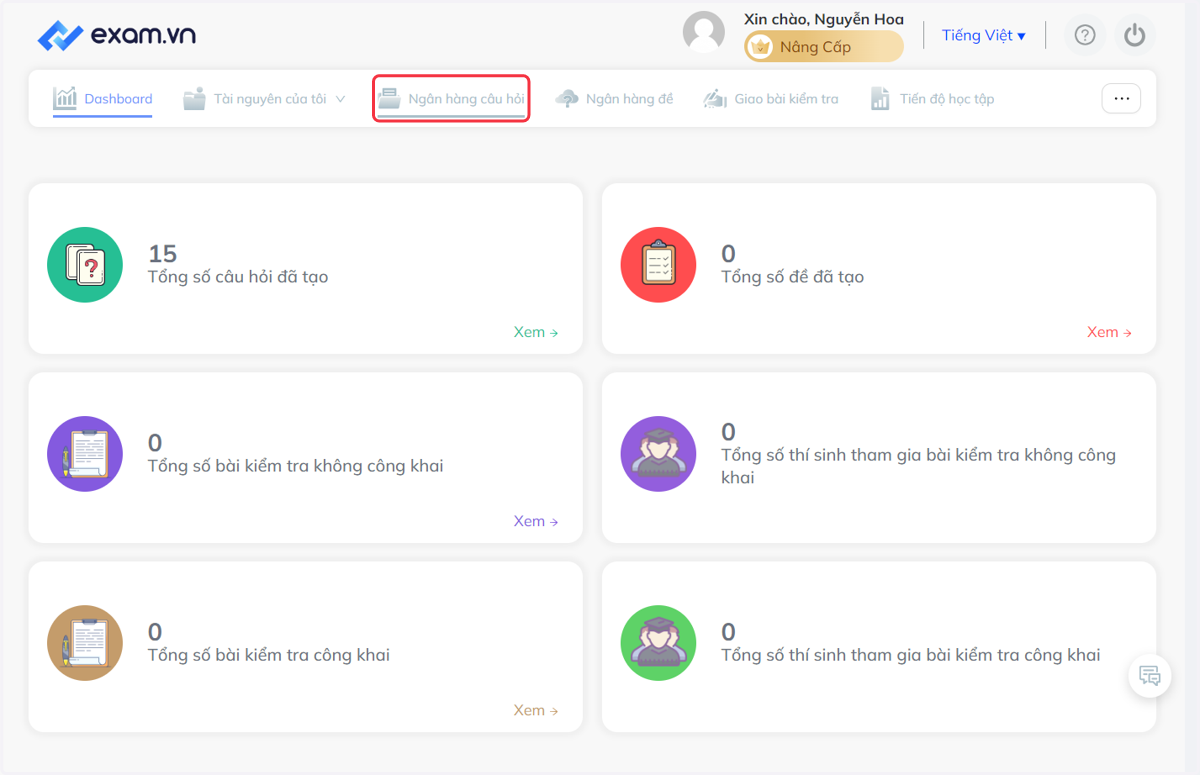Open the chat support bubble icon

pyautogui.click(x=1150, y=676)
